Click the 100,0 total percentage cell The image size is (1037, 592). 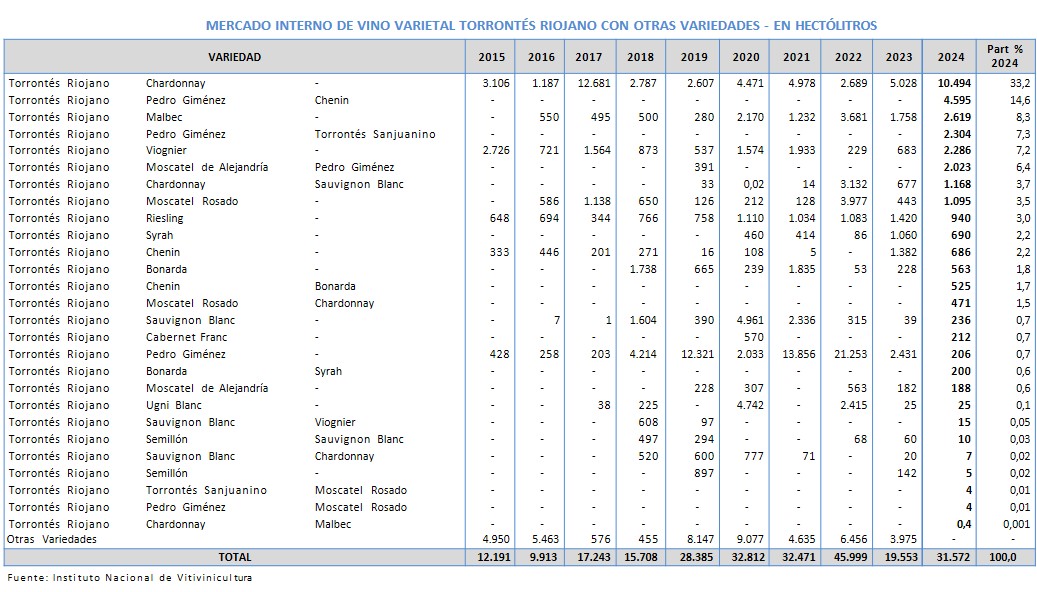click(1005, 556)
